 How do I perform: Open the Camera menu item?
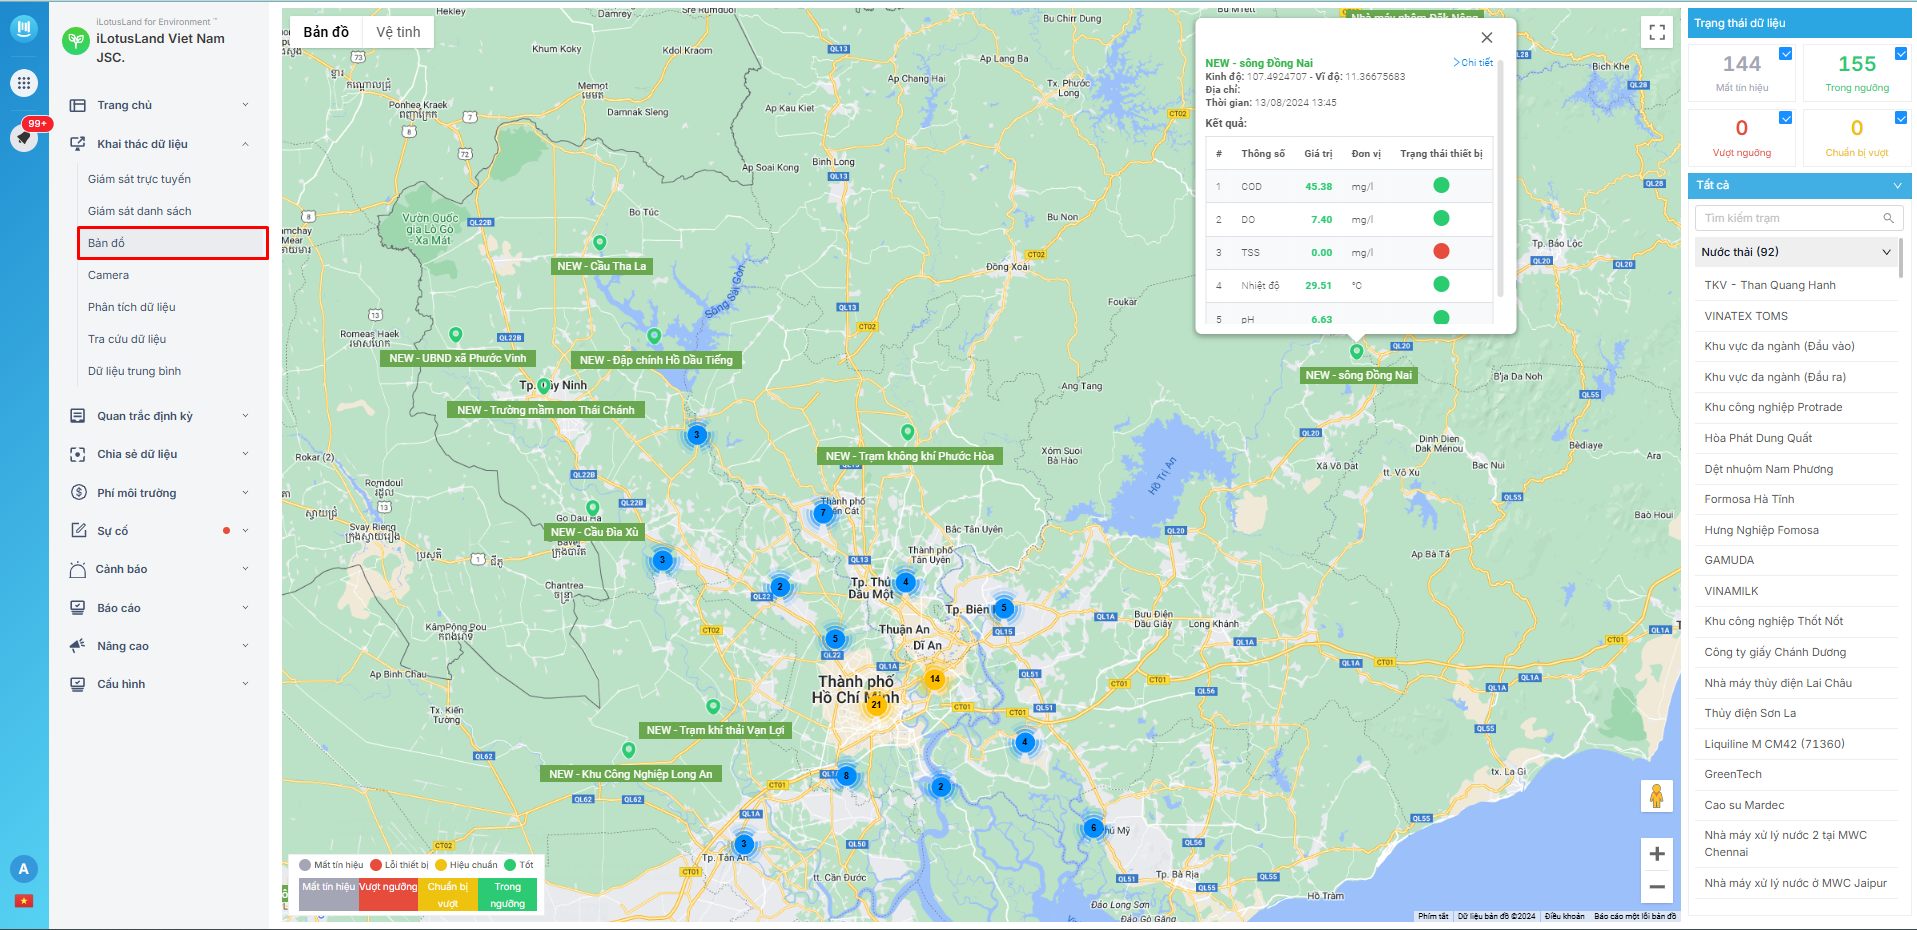point(108,275)
